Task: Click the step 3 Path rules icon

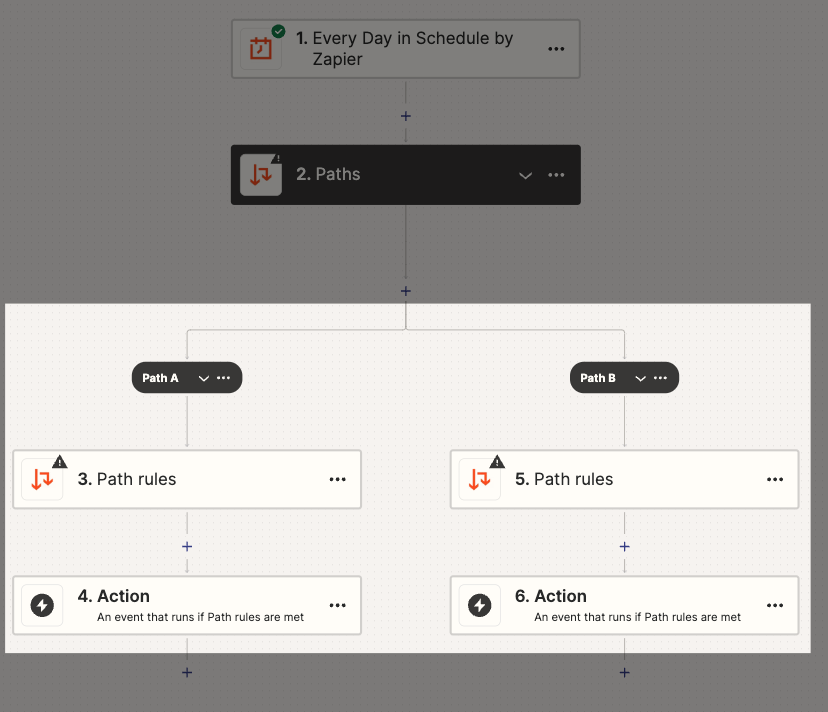Action: [42, 480]
